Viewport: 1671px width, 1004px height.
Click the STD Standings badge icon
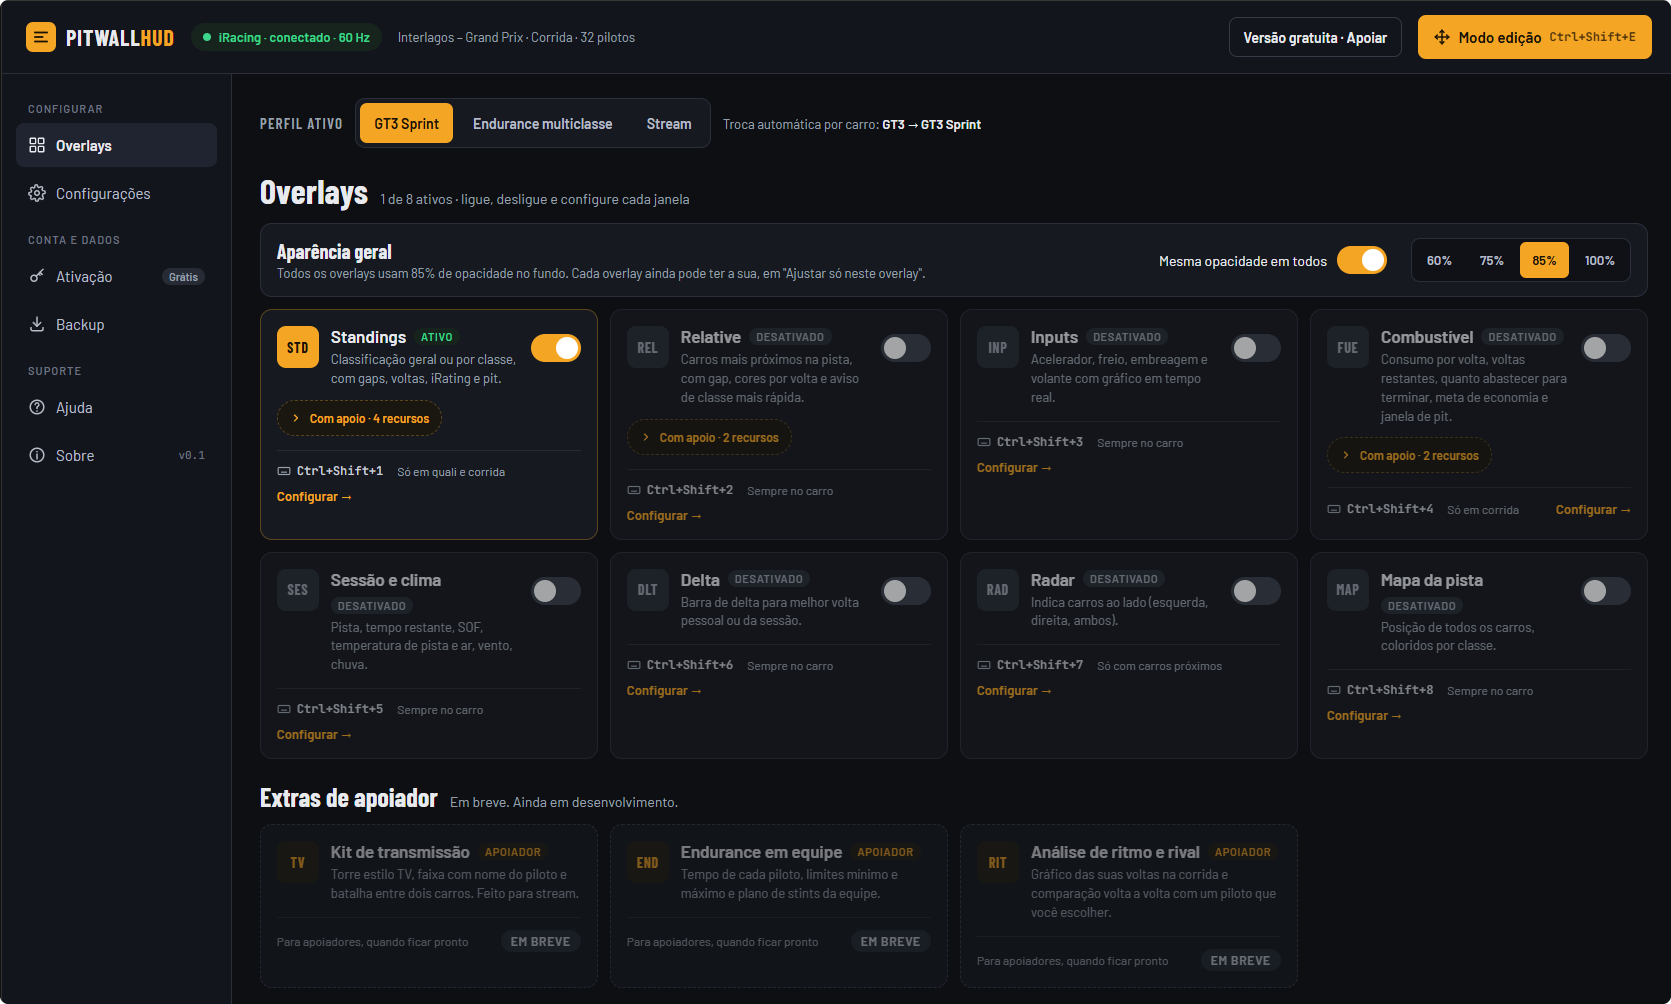[298, 347]
